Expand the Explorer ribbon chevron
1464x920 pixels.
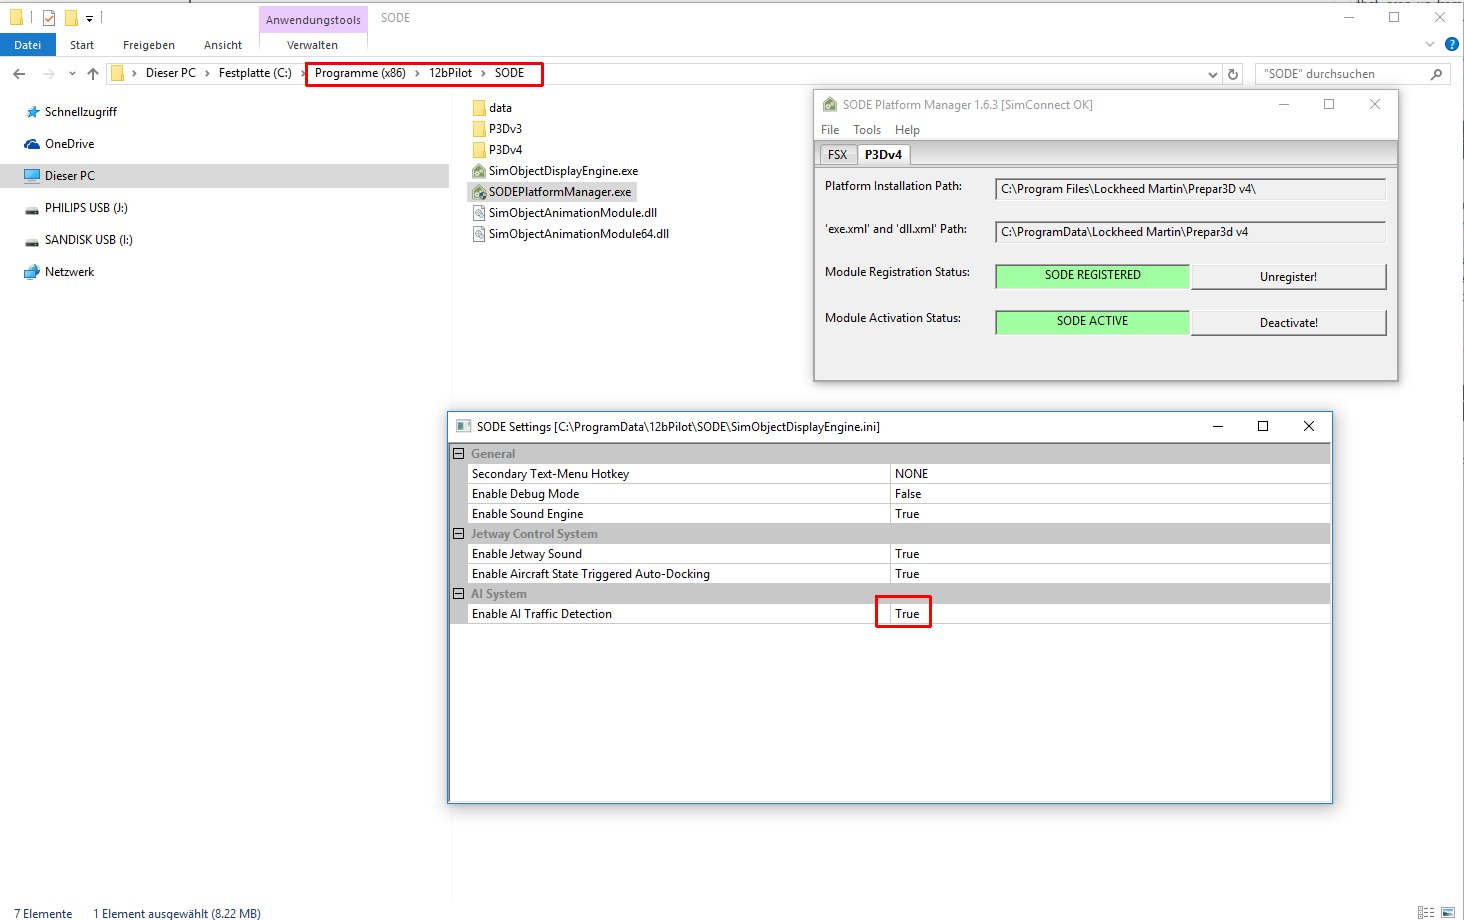point(1429,44)
